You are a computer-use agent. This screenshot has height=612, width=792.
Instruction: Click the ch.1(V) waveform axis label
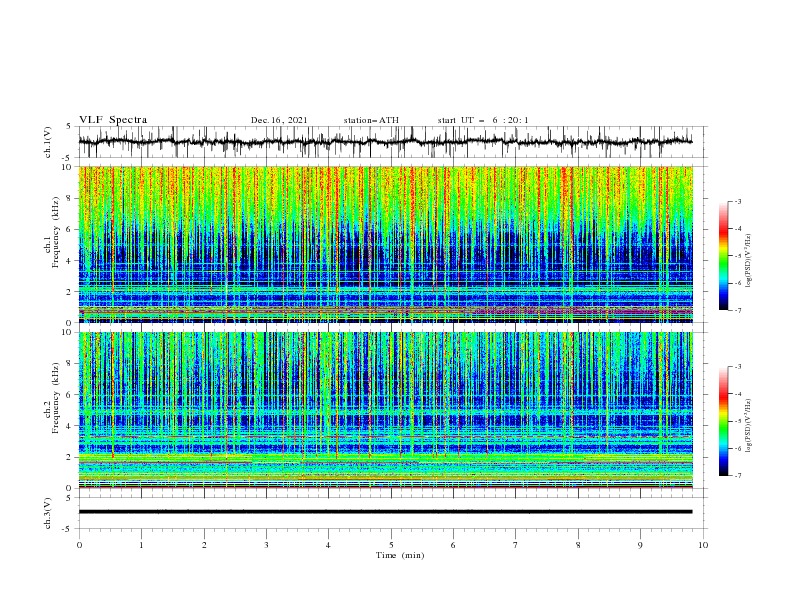[48, 142]
